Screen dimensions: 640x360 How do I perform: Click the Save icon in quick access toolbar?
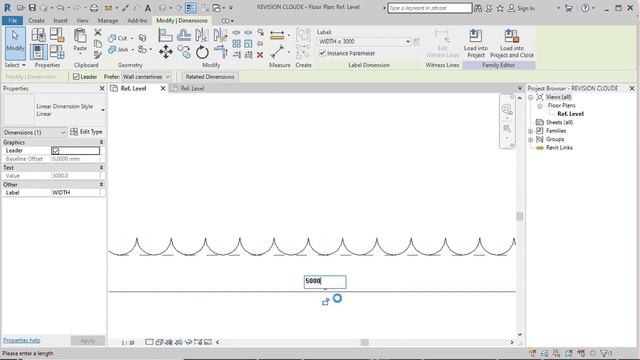pyautogui.click(x=32, y=8)
